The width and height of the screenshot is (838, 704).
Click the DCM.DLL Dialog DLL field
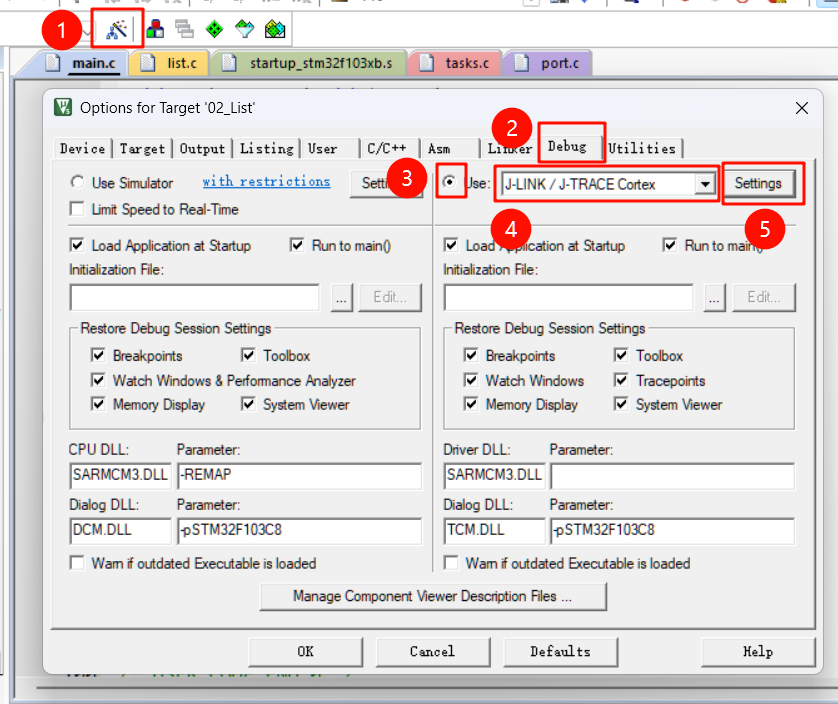(120, 530)
